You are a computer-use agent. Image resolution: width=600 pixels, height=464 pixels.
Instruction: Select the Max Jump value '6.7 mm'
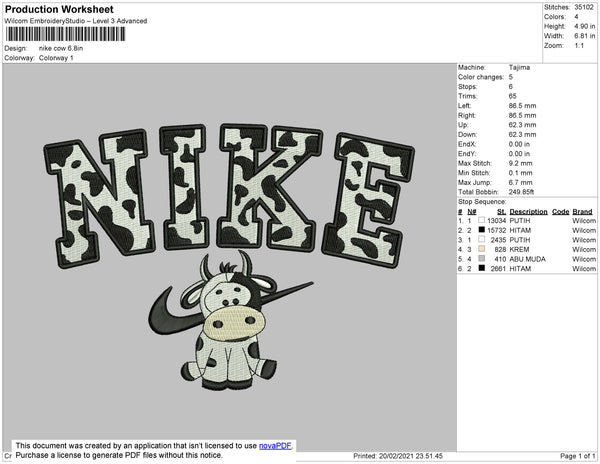pyautogui.click(x=520, y=182)
